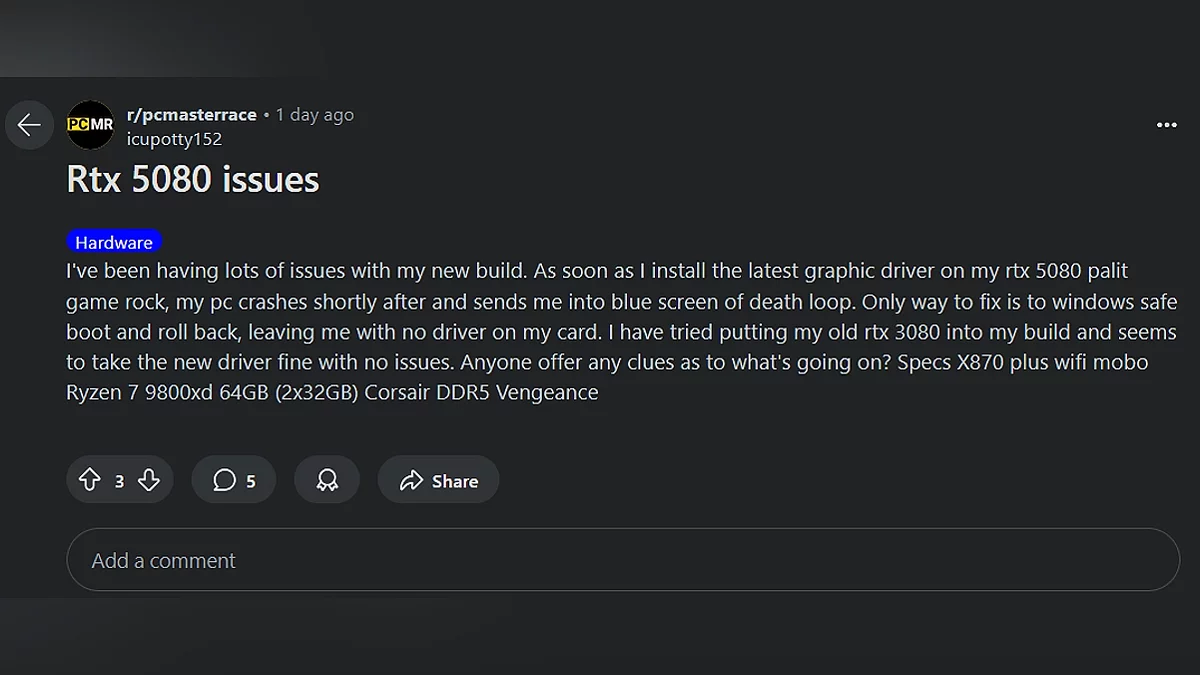This screenshot has height=675, width=1200.
Task: Click the share arrow icon
Action: click(411, 481)
